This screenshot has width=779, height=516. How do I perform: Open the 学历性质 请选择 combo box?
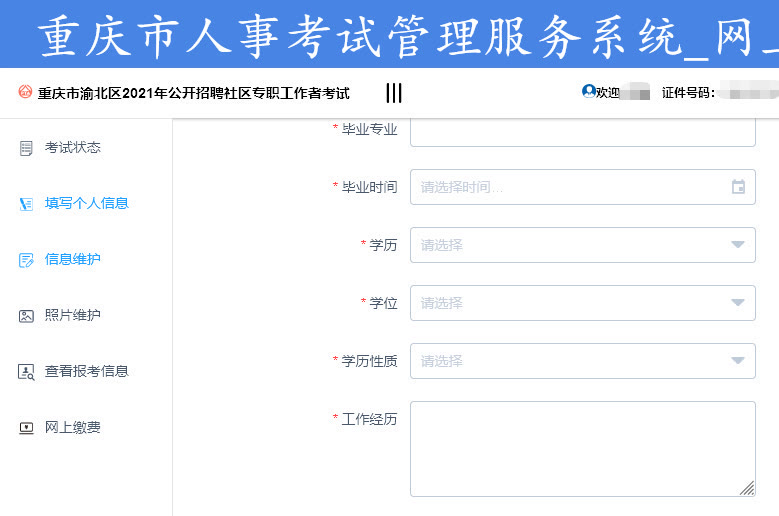tap(583, 361)
